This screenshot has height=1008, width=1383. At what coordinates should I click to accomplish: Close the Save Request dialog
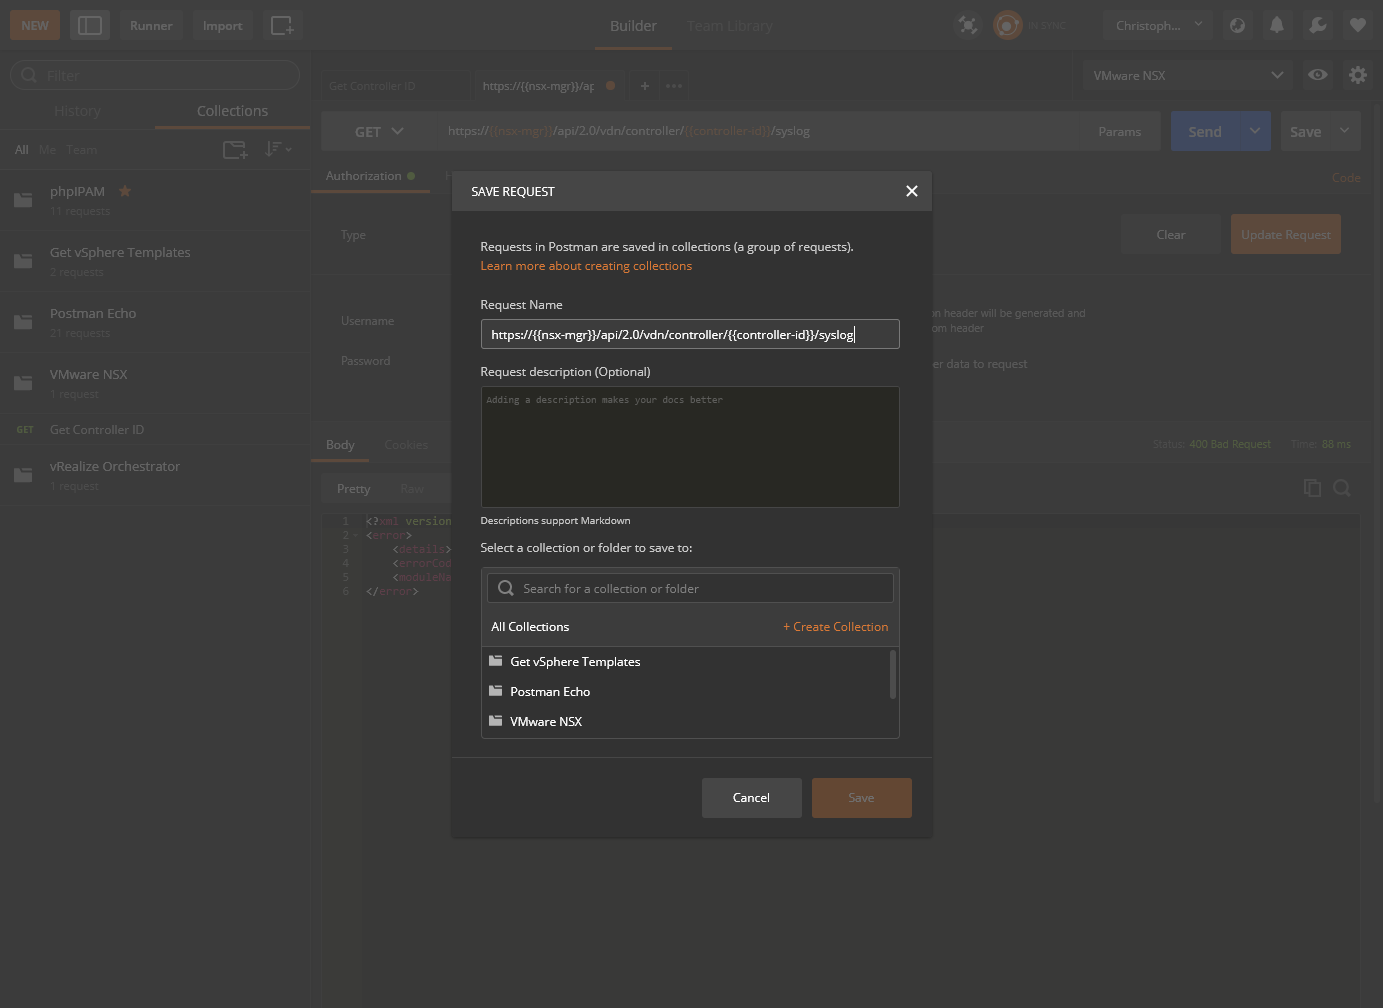(x=911, y=191)
